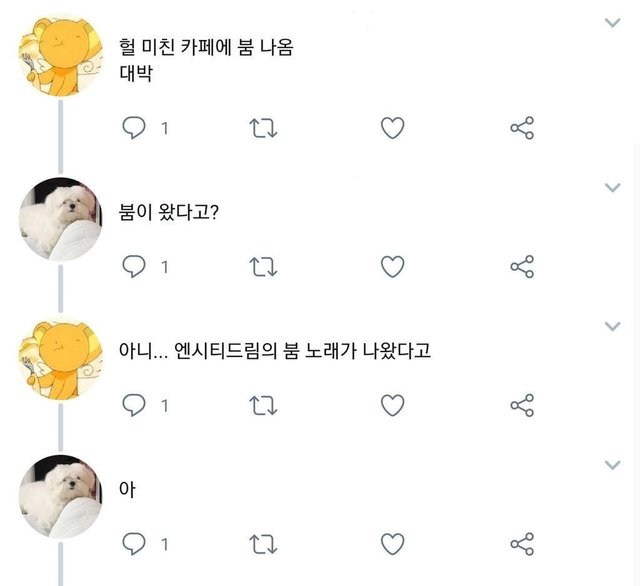Reply to the '헐 미친 카페에 붐 나옴' tweet

[x=134, y=128]
